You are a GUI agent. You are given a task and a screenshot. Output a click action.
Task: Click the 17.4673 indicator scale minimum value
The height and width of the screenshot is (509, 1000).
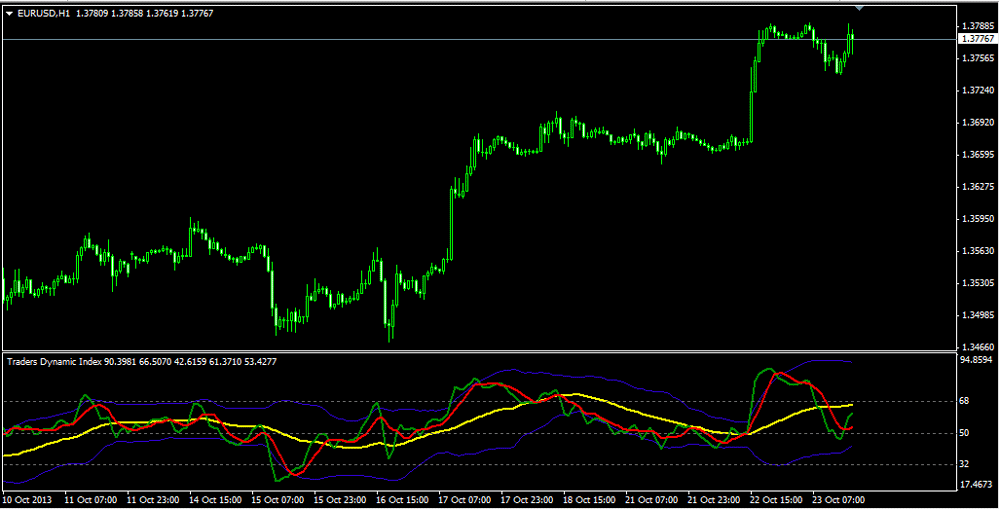click(977, 484)
